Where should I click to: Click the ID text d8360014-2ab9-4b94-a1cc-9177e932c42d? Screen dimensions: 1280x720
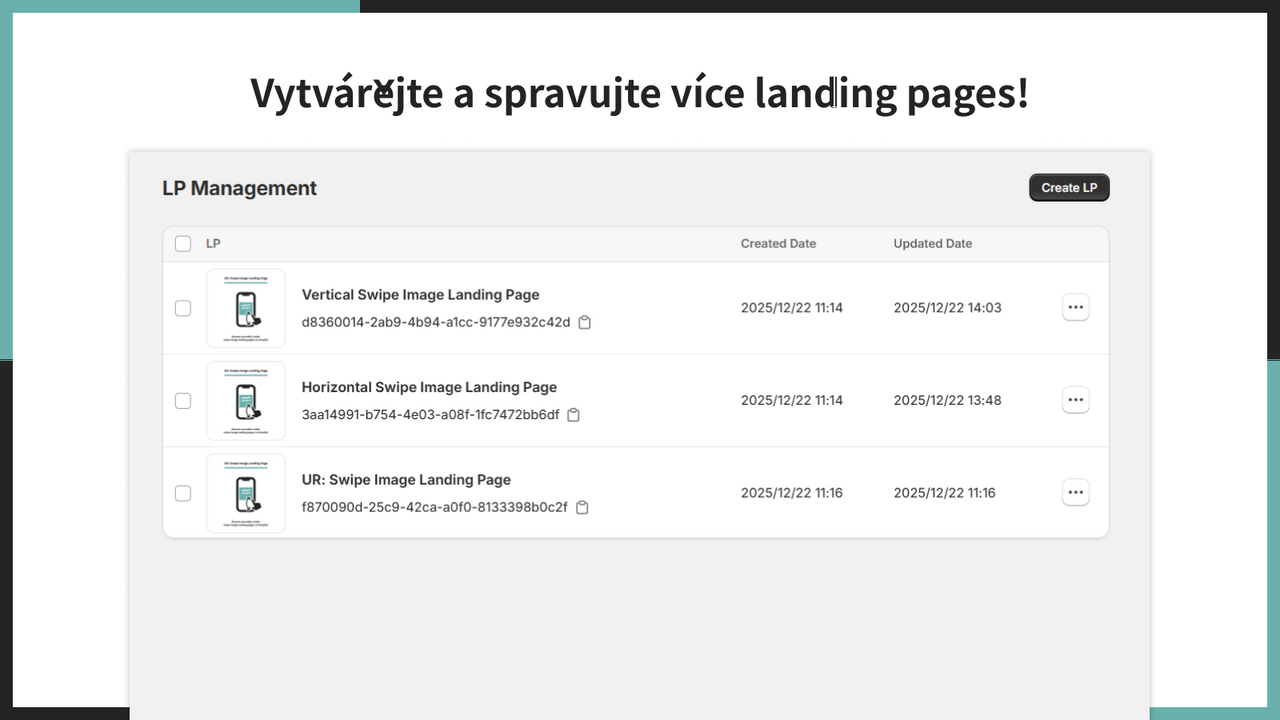[x=436, y=322]
